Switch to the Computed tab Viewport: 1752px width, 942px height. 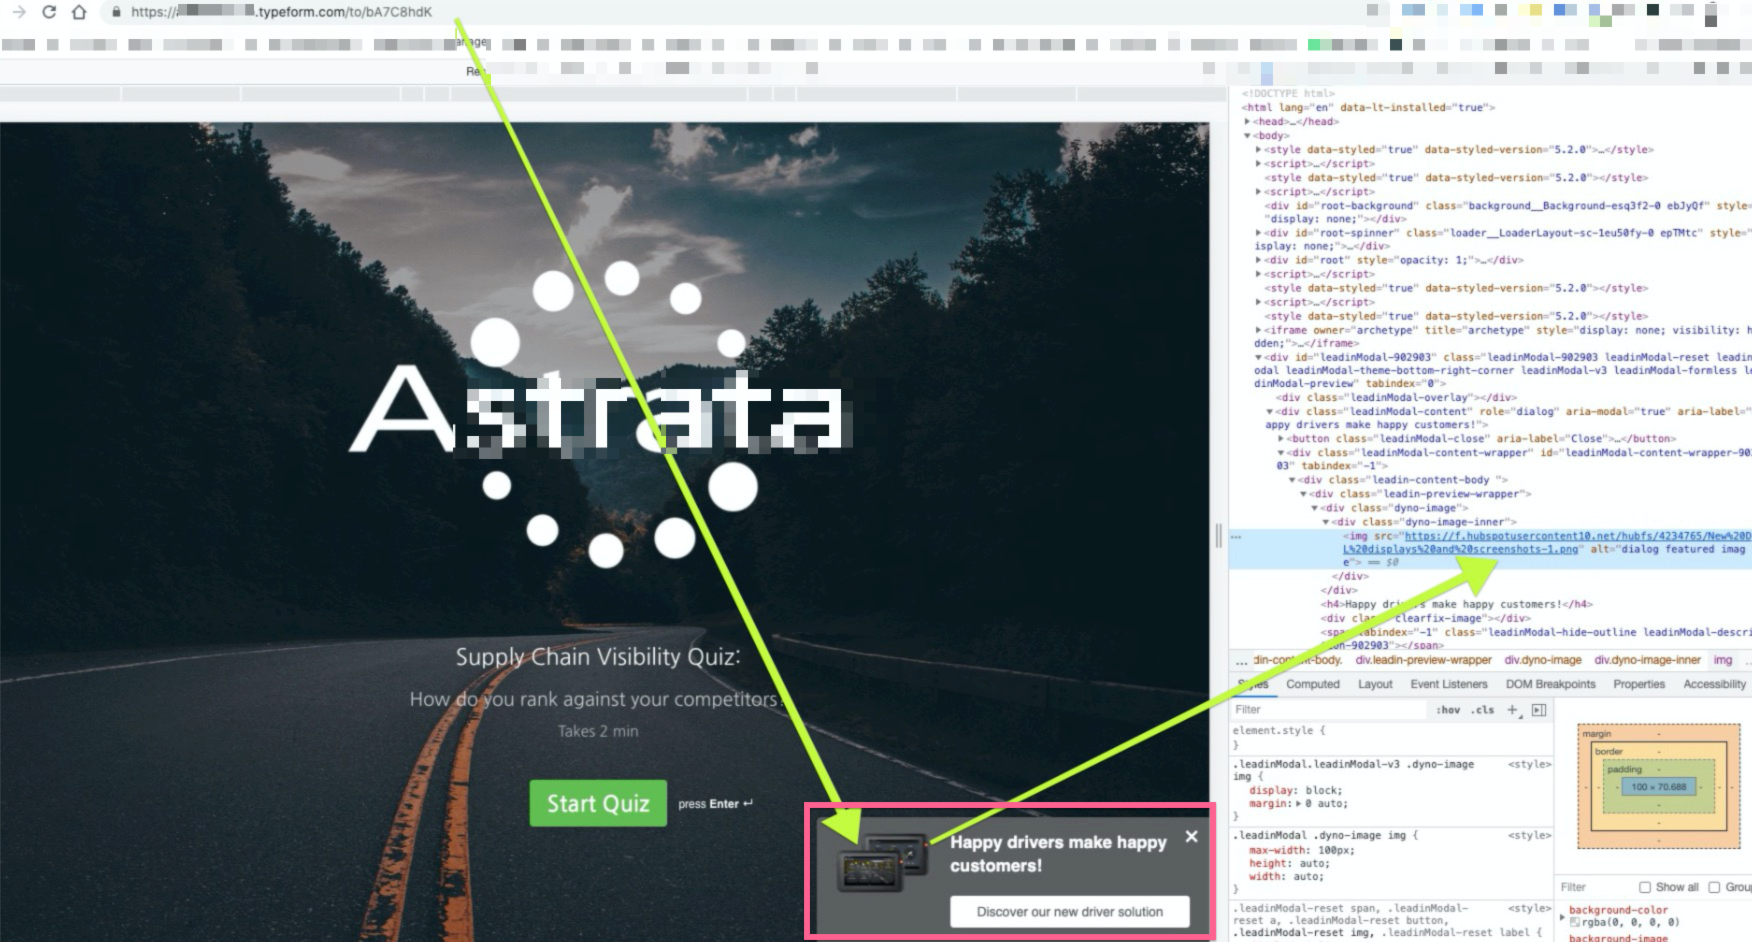1312,685
